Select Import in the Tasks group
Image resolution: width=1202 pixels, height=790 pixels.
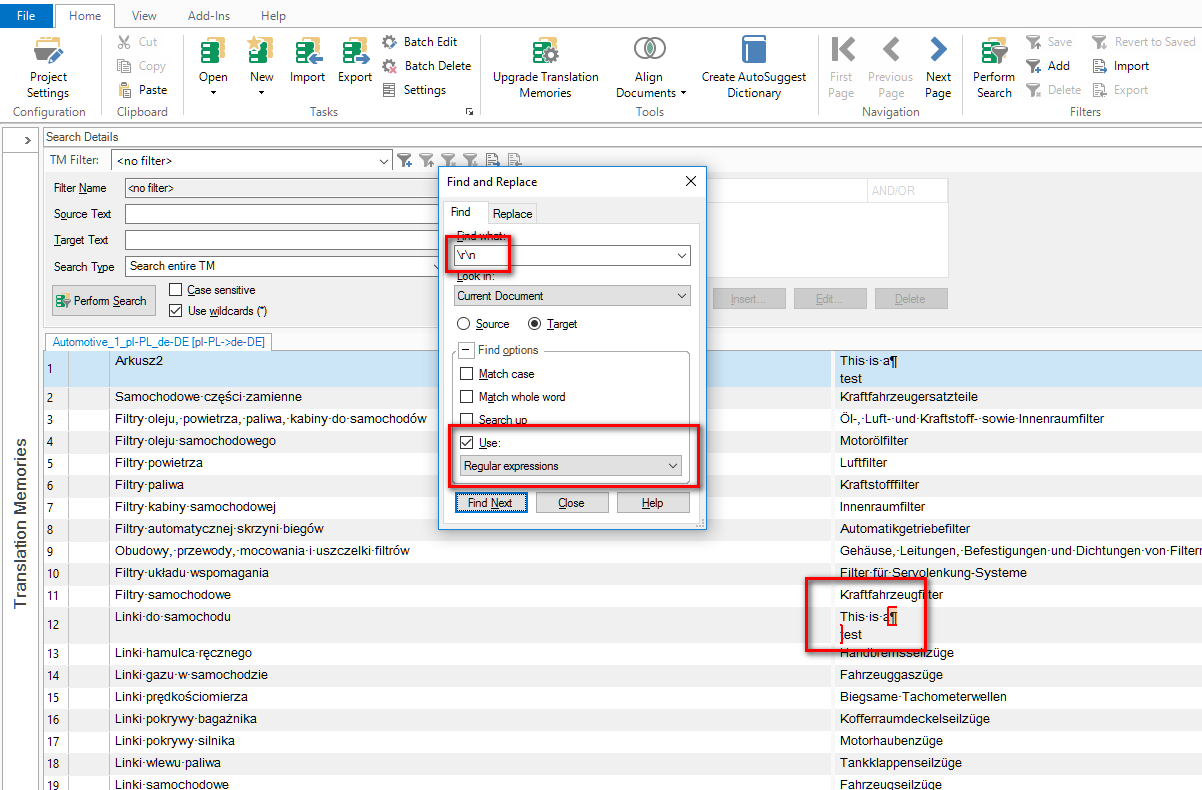point(307,61)
